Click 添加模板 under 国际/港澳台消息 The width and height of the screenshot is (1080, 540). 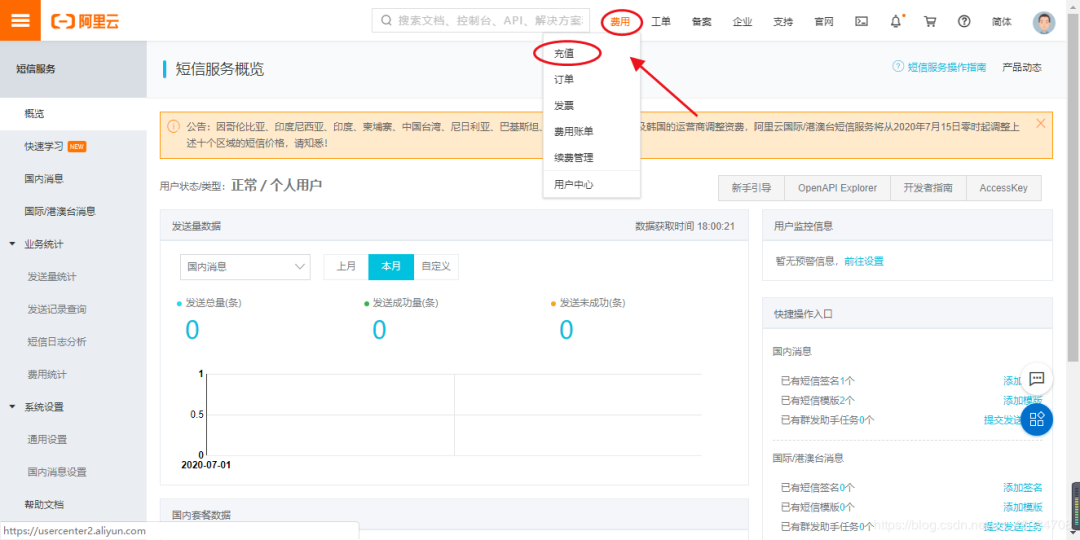pyautogui.click(x=1023, y=507)
